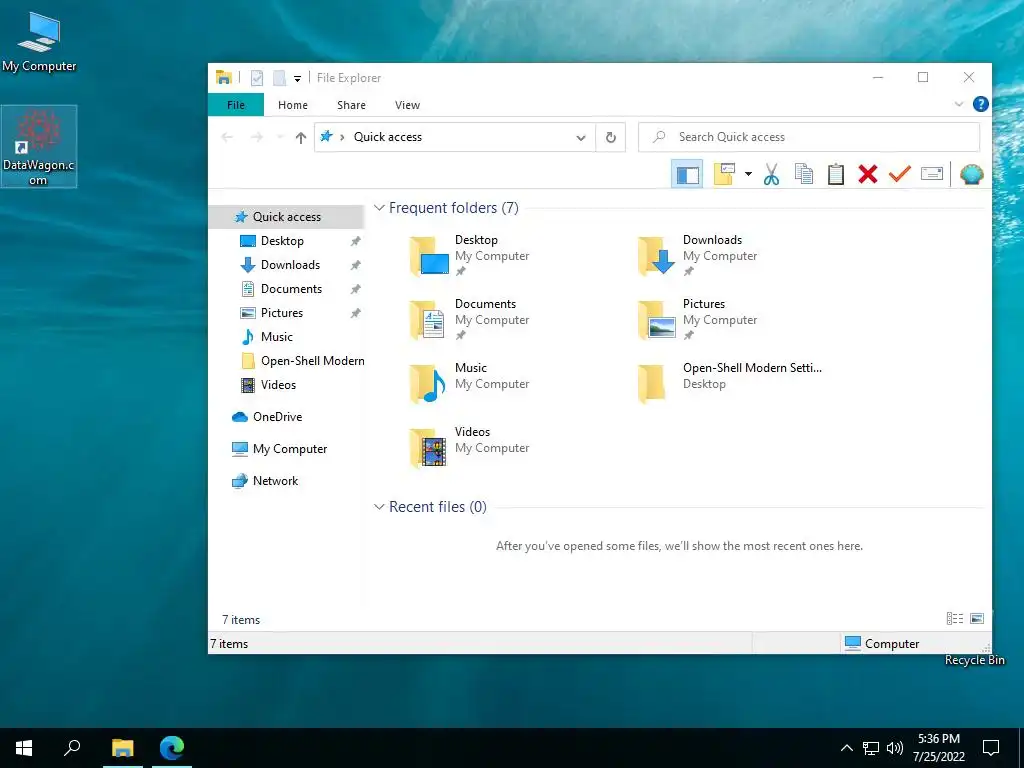Click the Cut scissors icon
This screenshot has width=1024, height=768.
pos(771,174)
